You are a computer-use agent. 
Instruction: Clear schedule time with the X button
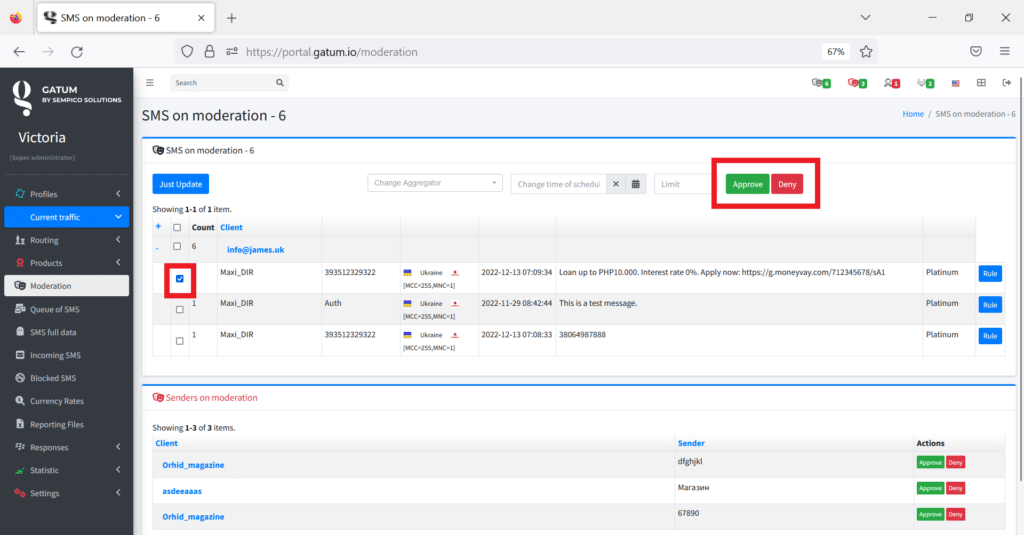click(x=615, y=184)
